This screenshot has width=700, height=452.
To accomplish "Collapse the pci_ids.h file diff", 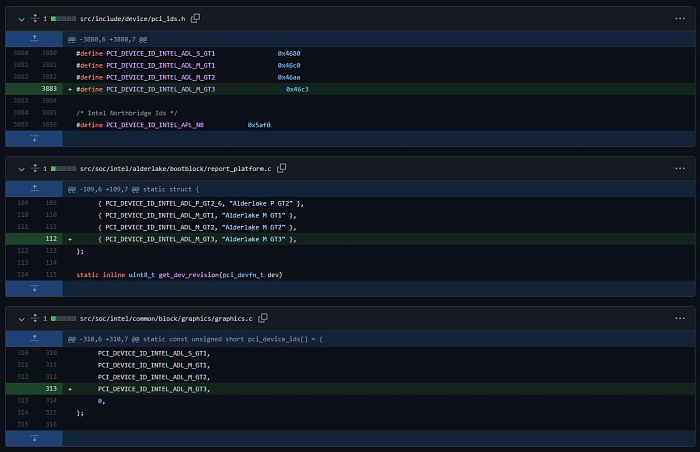I will click(x=21, y=19).
